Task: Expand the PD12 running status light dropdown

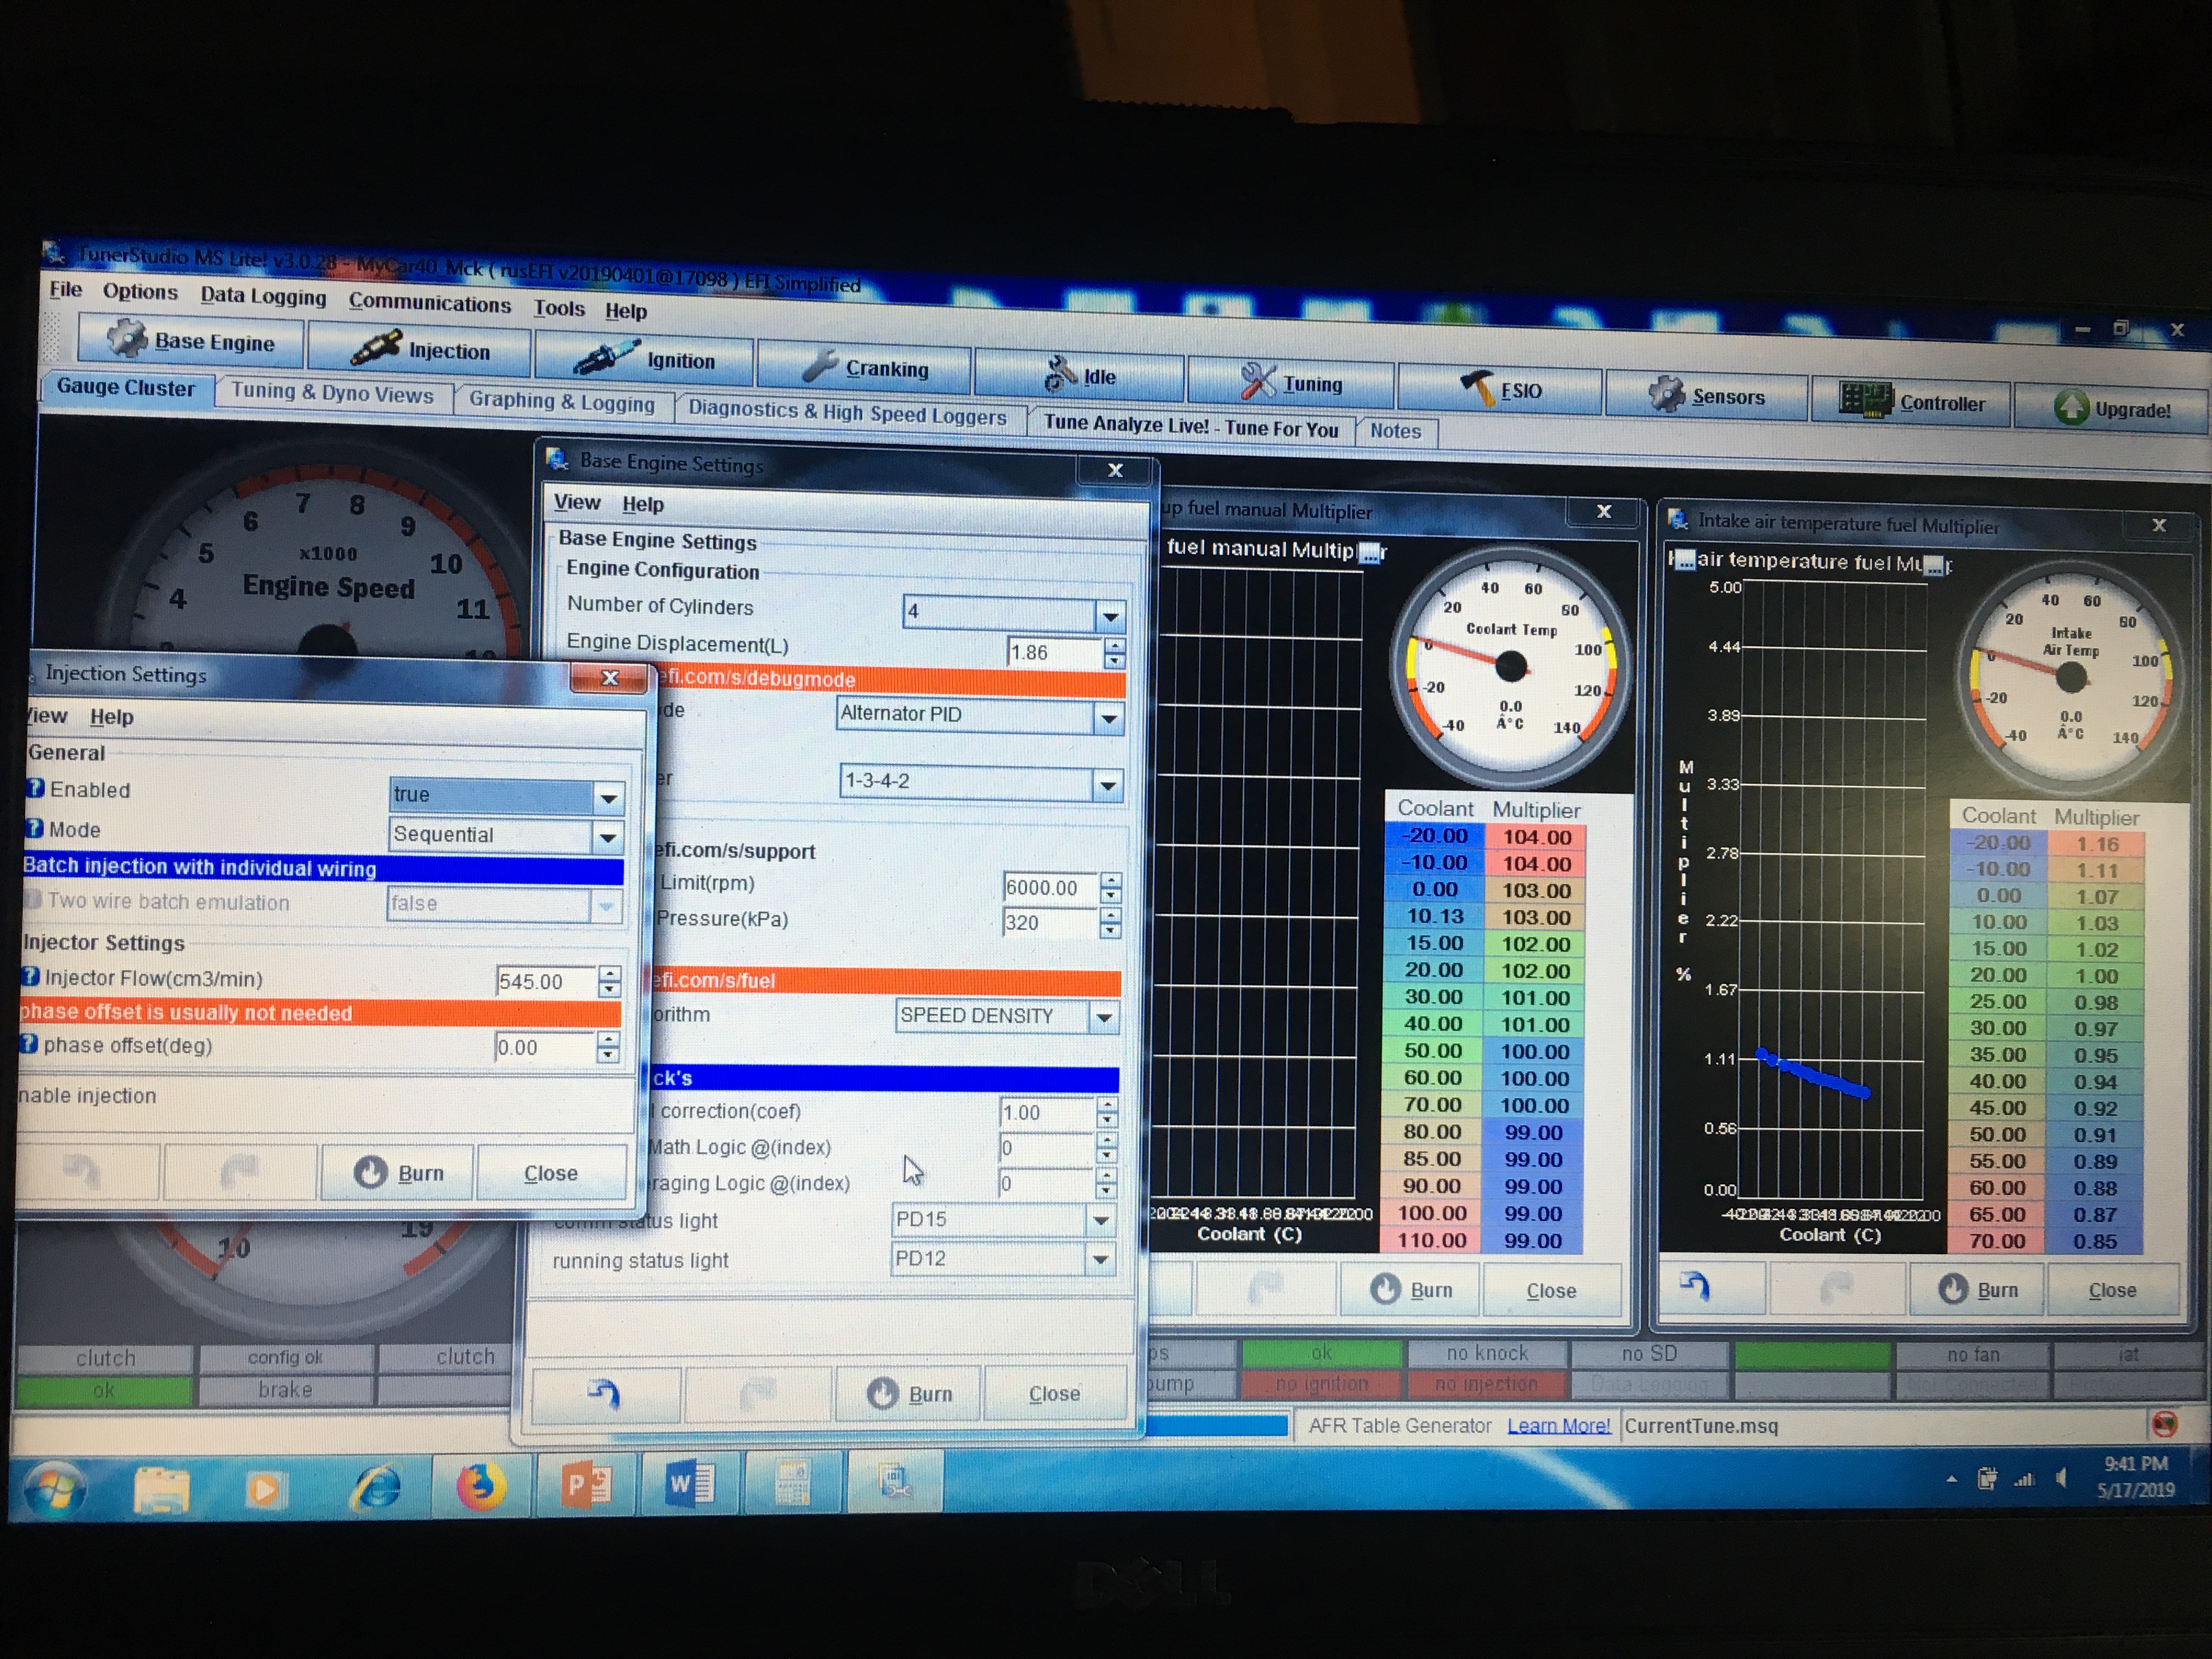Action: (x=1100, y=1258)
